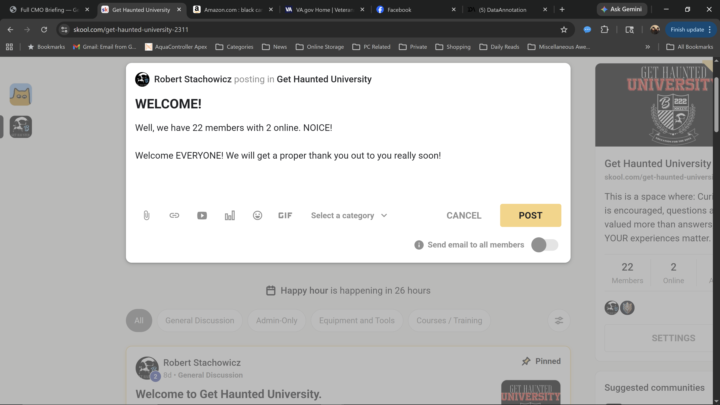Screen dimensions: 720x405
Task: Go back with browser back arrow
Action: pyautogui.click(x=10, y=29)
